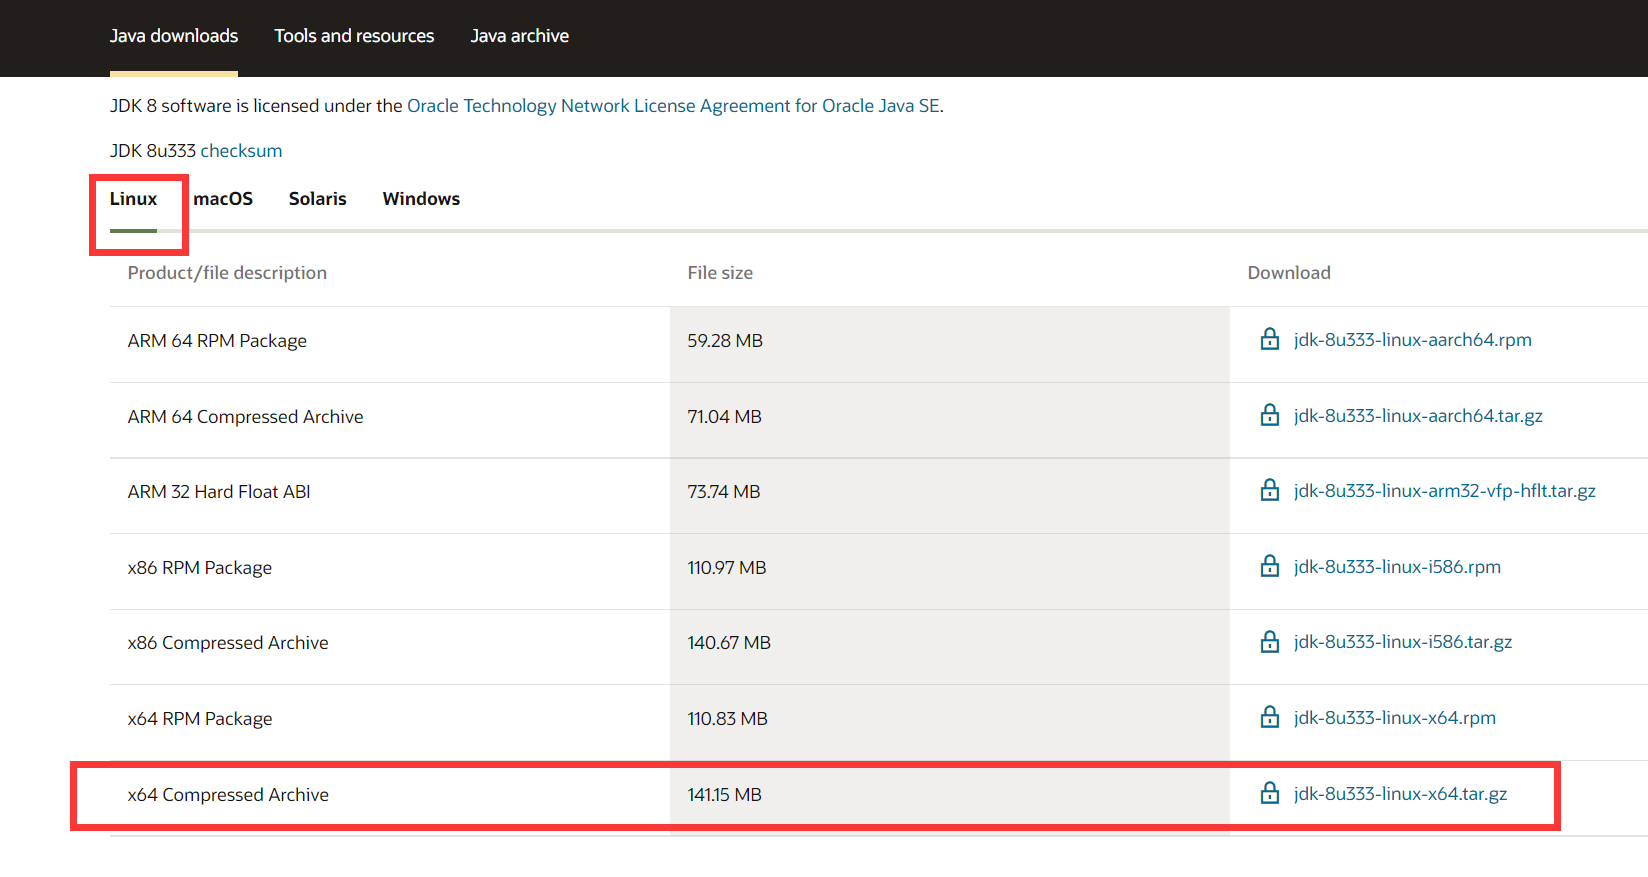Click lock icon beside jdk-8u333-linux-i586.rpm

tap(1269, 566)
